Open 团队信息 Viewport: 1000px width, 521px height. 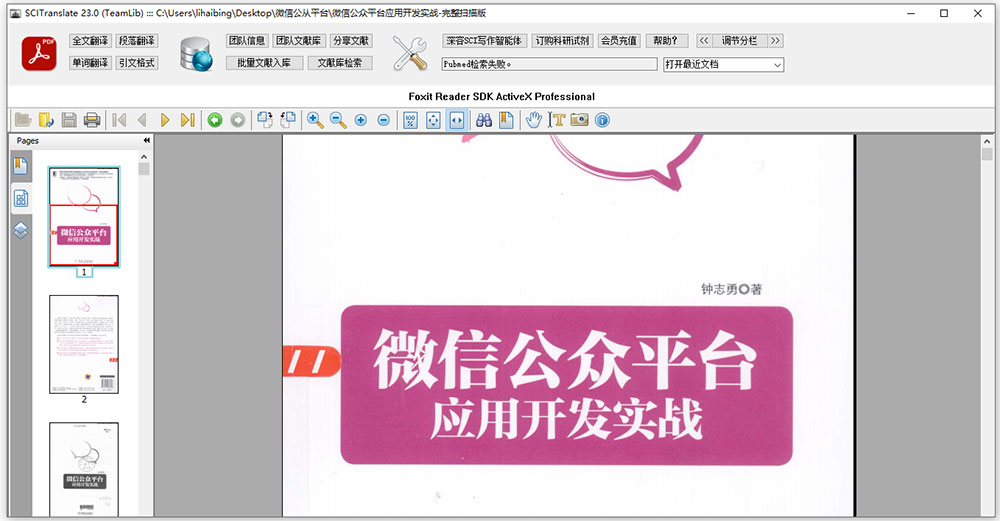[x=247, y=41]
